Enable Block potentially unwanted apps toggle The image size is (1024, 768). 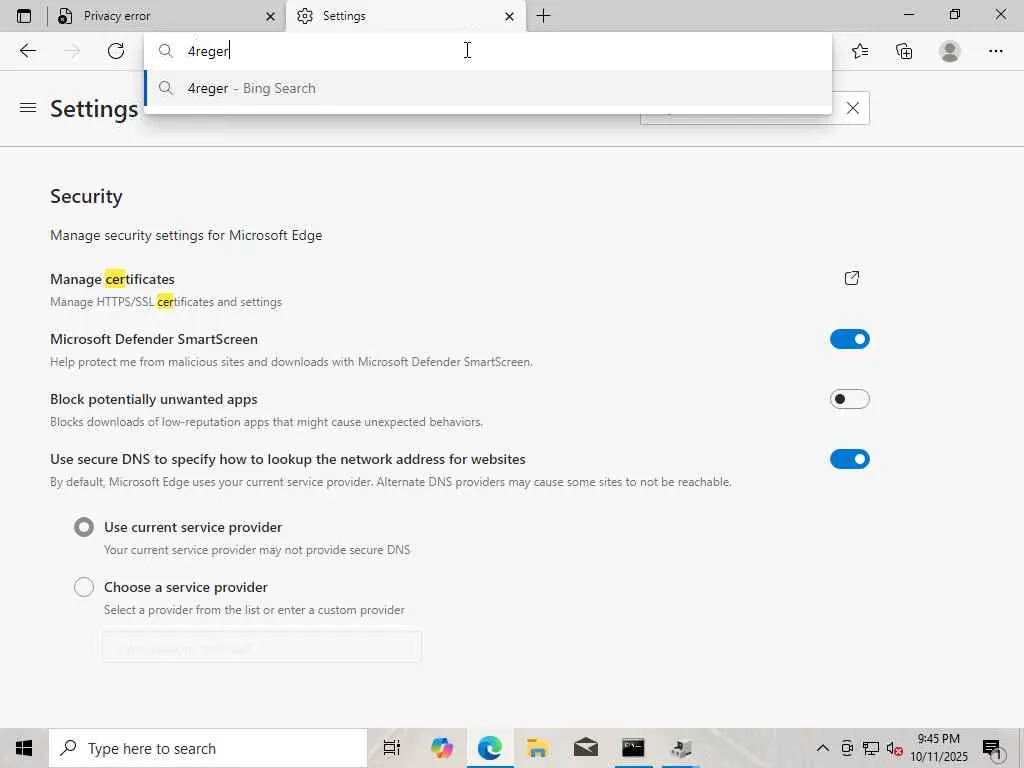(850, 399)
